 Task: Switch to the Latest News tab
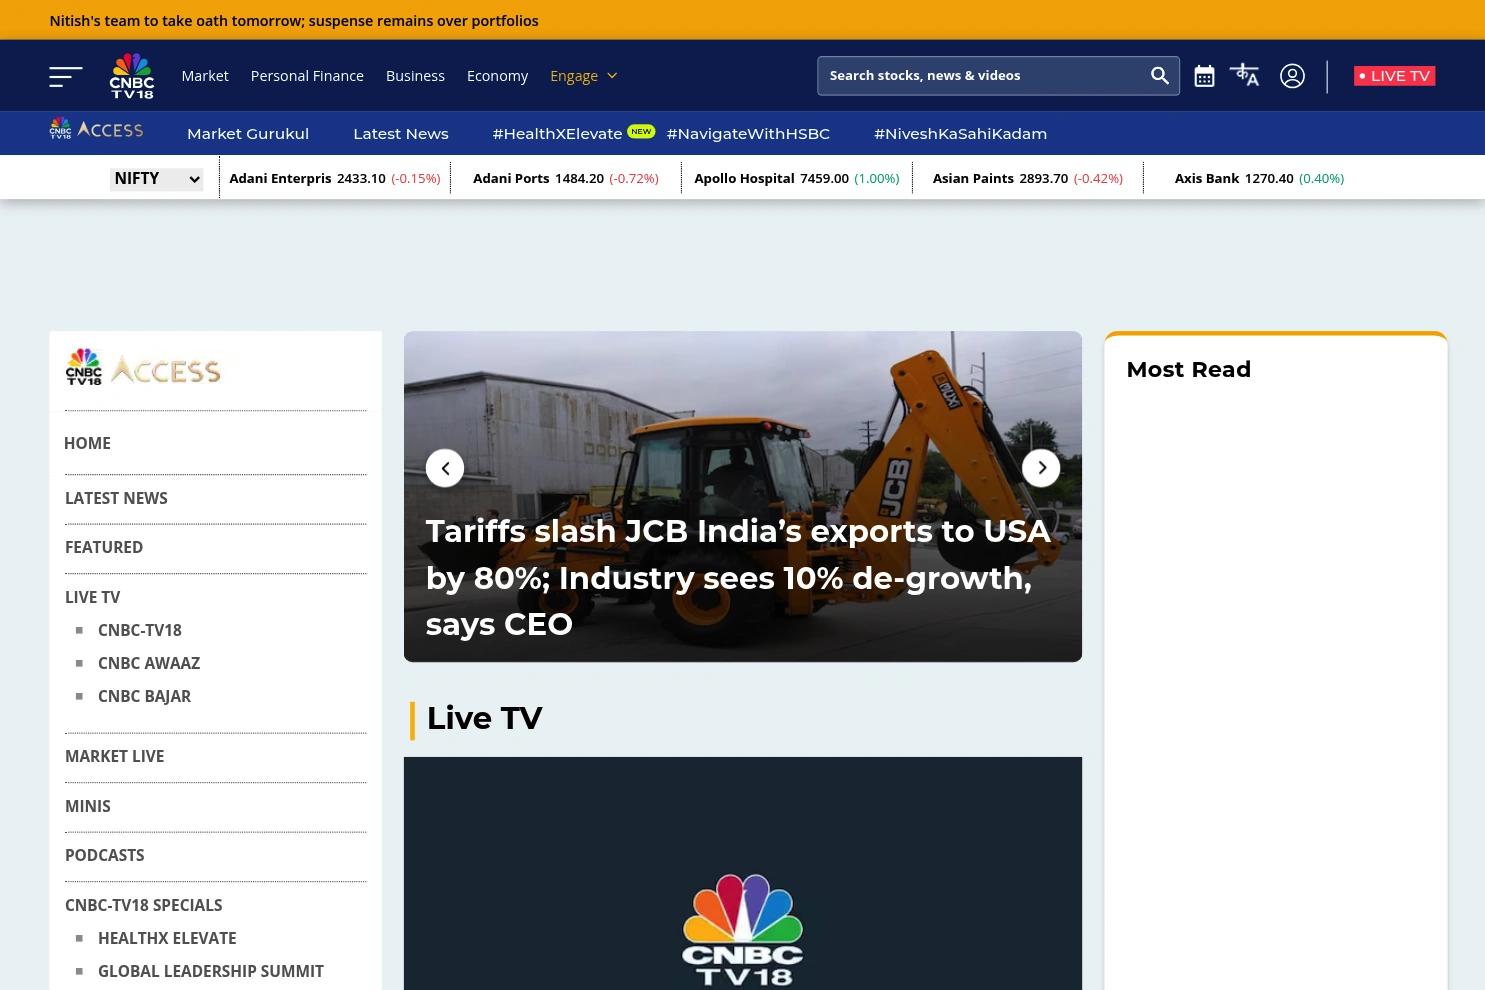pyautogui.click(x=400, y=133)
